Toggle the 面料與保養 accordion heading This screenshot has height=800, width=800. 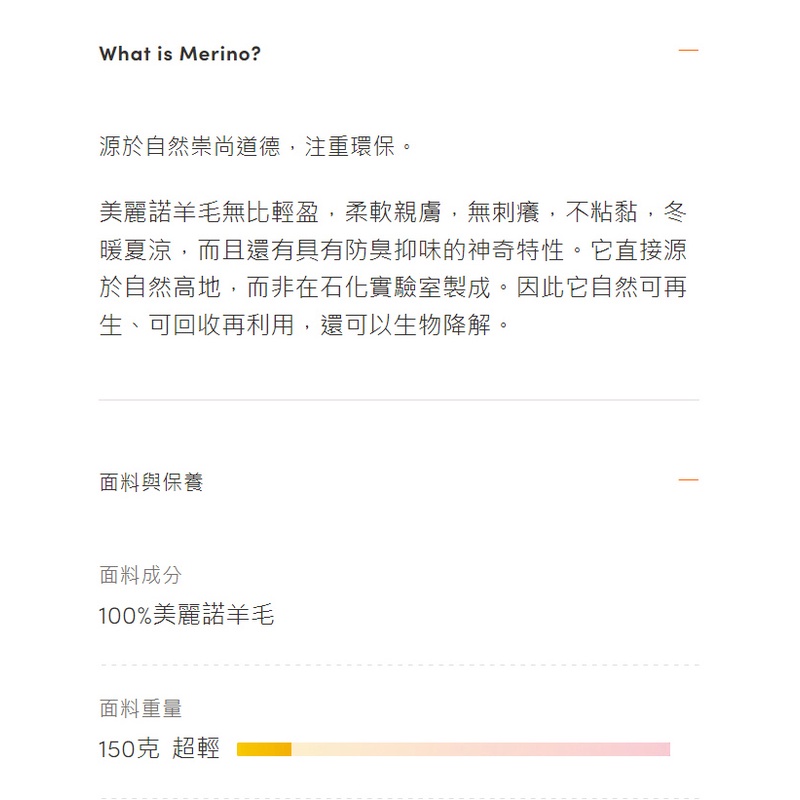pyautogui.click(x=151, y=482)
